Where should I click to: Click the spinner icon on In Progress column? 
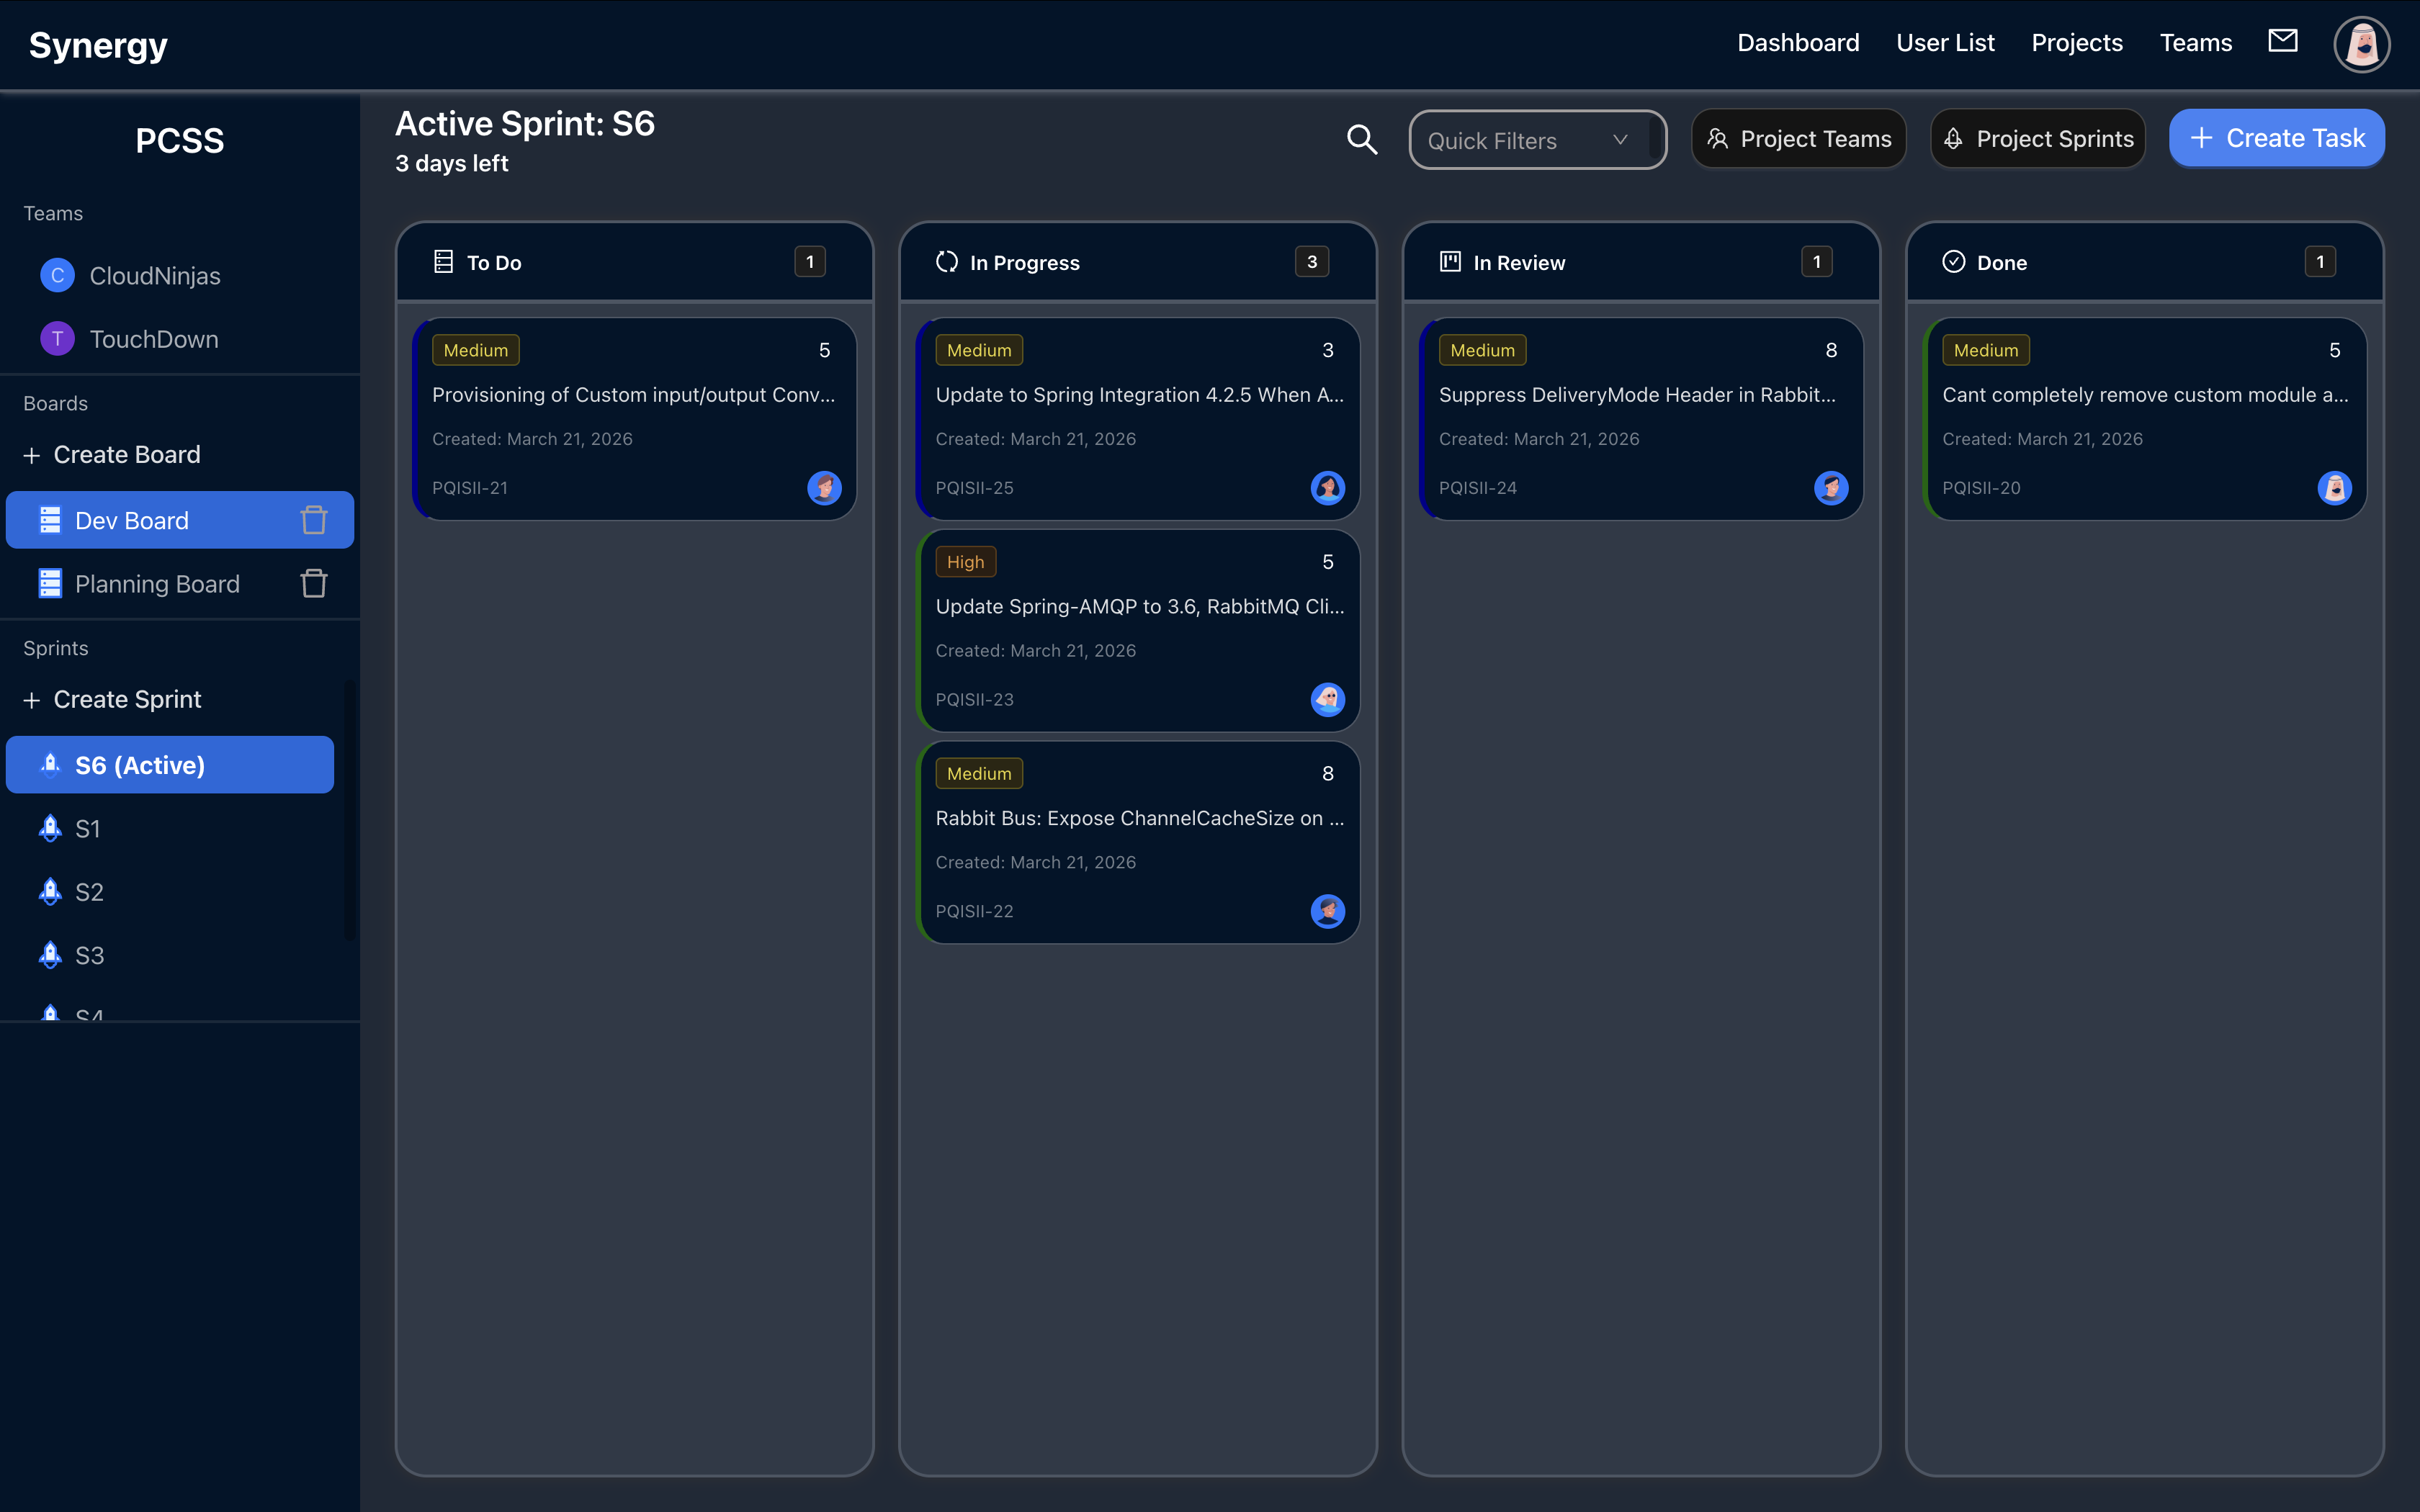tap(947, 262)
